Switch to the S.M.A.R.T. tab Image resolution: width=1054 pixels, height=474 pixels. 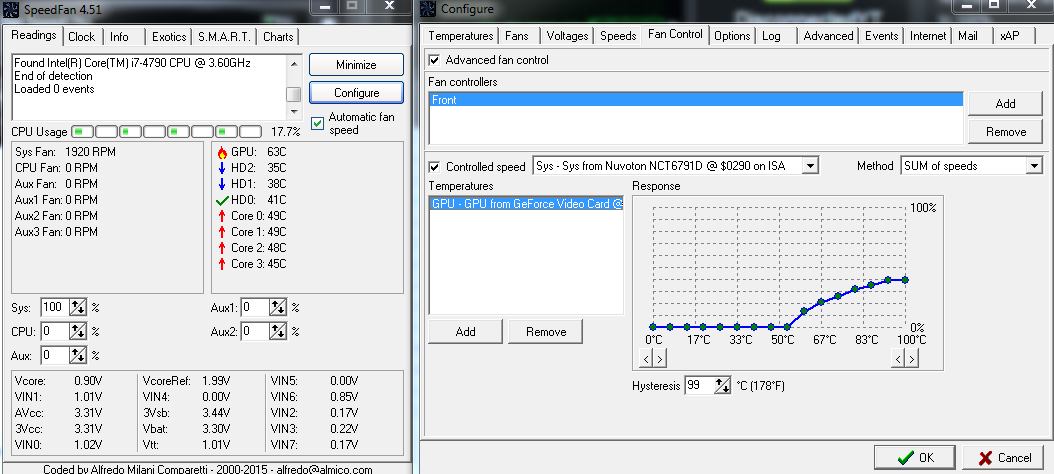pos(224,36)
